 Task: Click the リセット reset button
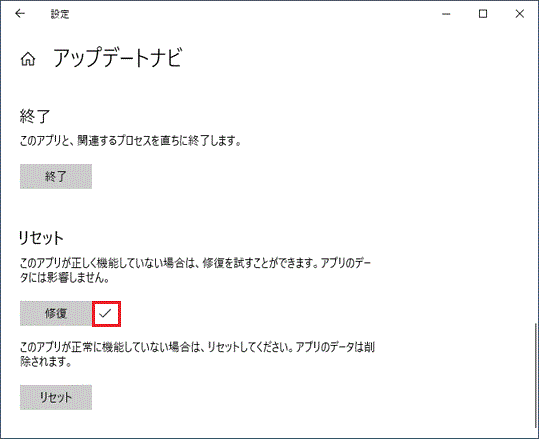click(x=56, y=397)
